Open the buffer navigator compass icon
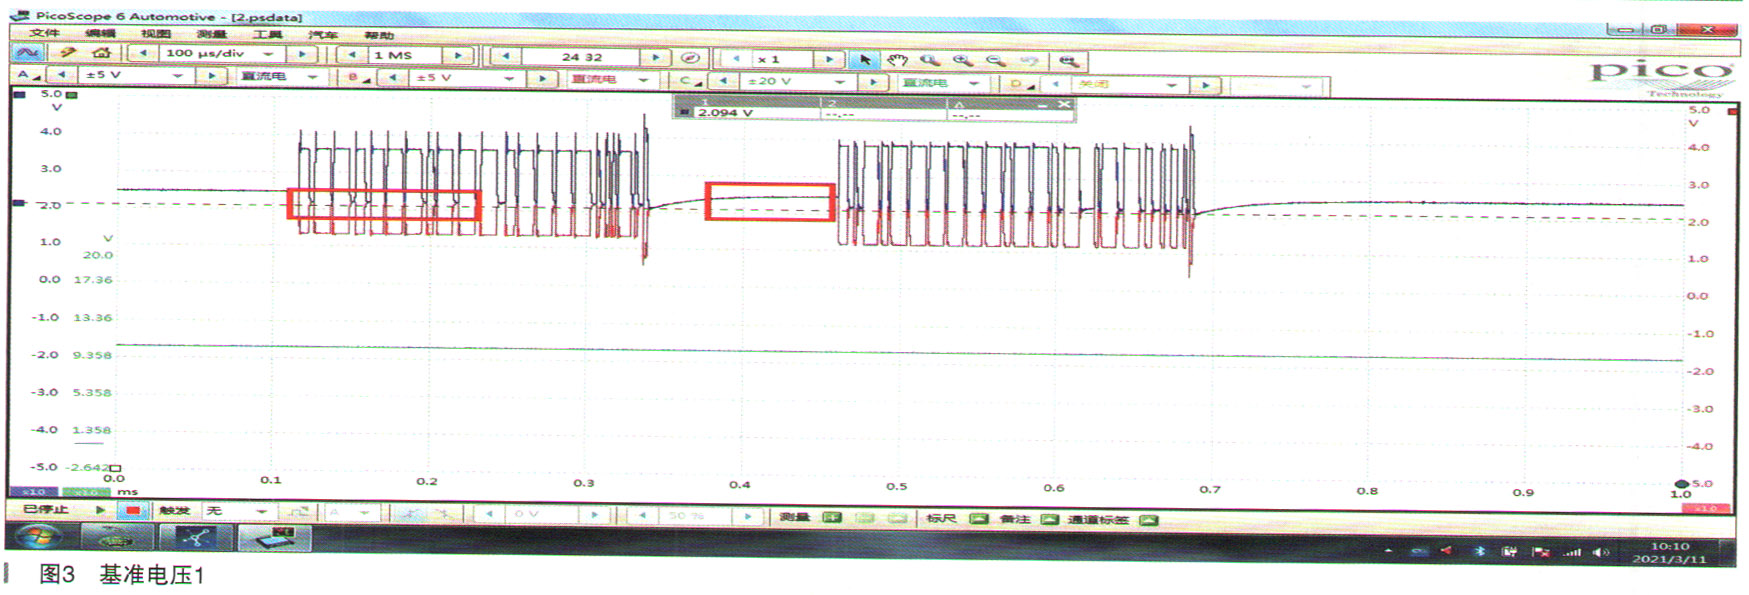The width and height of the screenshot is (1749, 595). click(689, 57)
